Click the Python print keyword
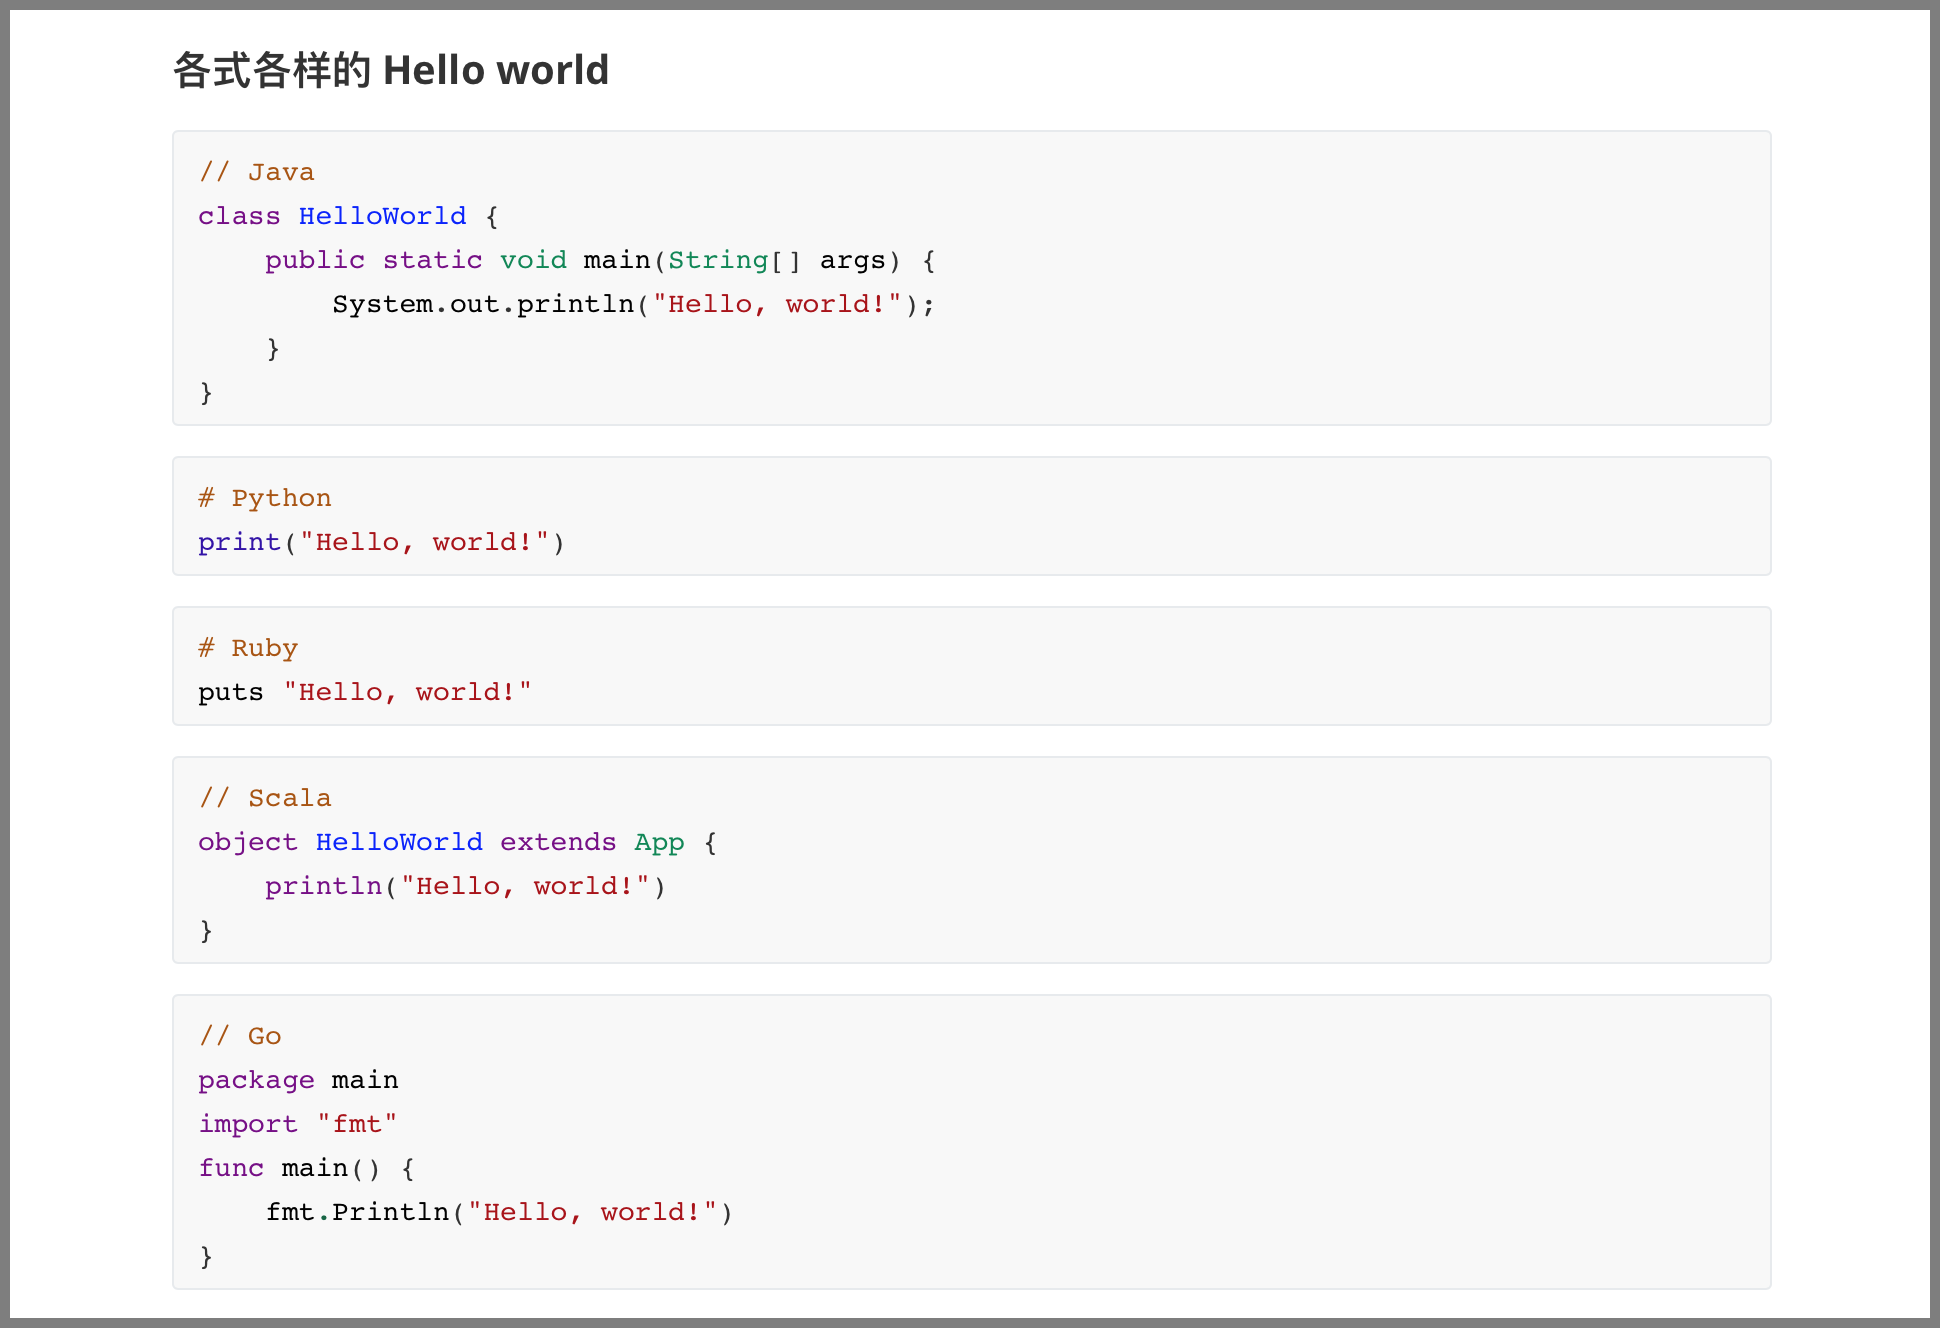This screenshot has height=1328, width=1940. tap(239, 542)
